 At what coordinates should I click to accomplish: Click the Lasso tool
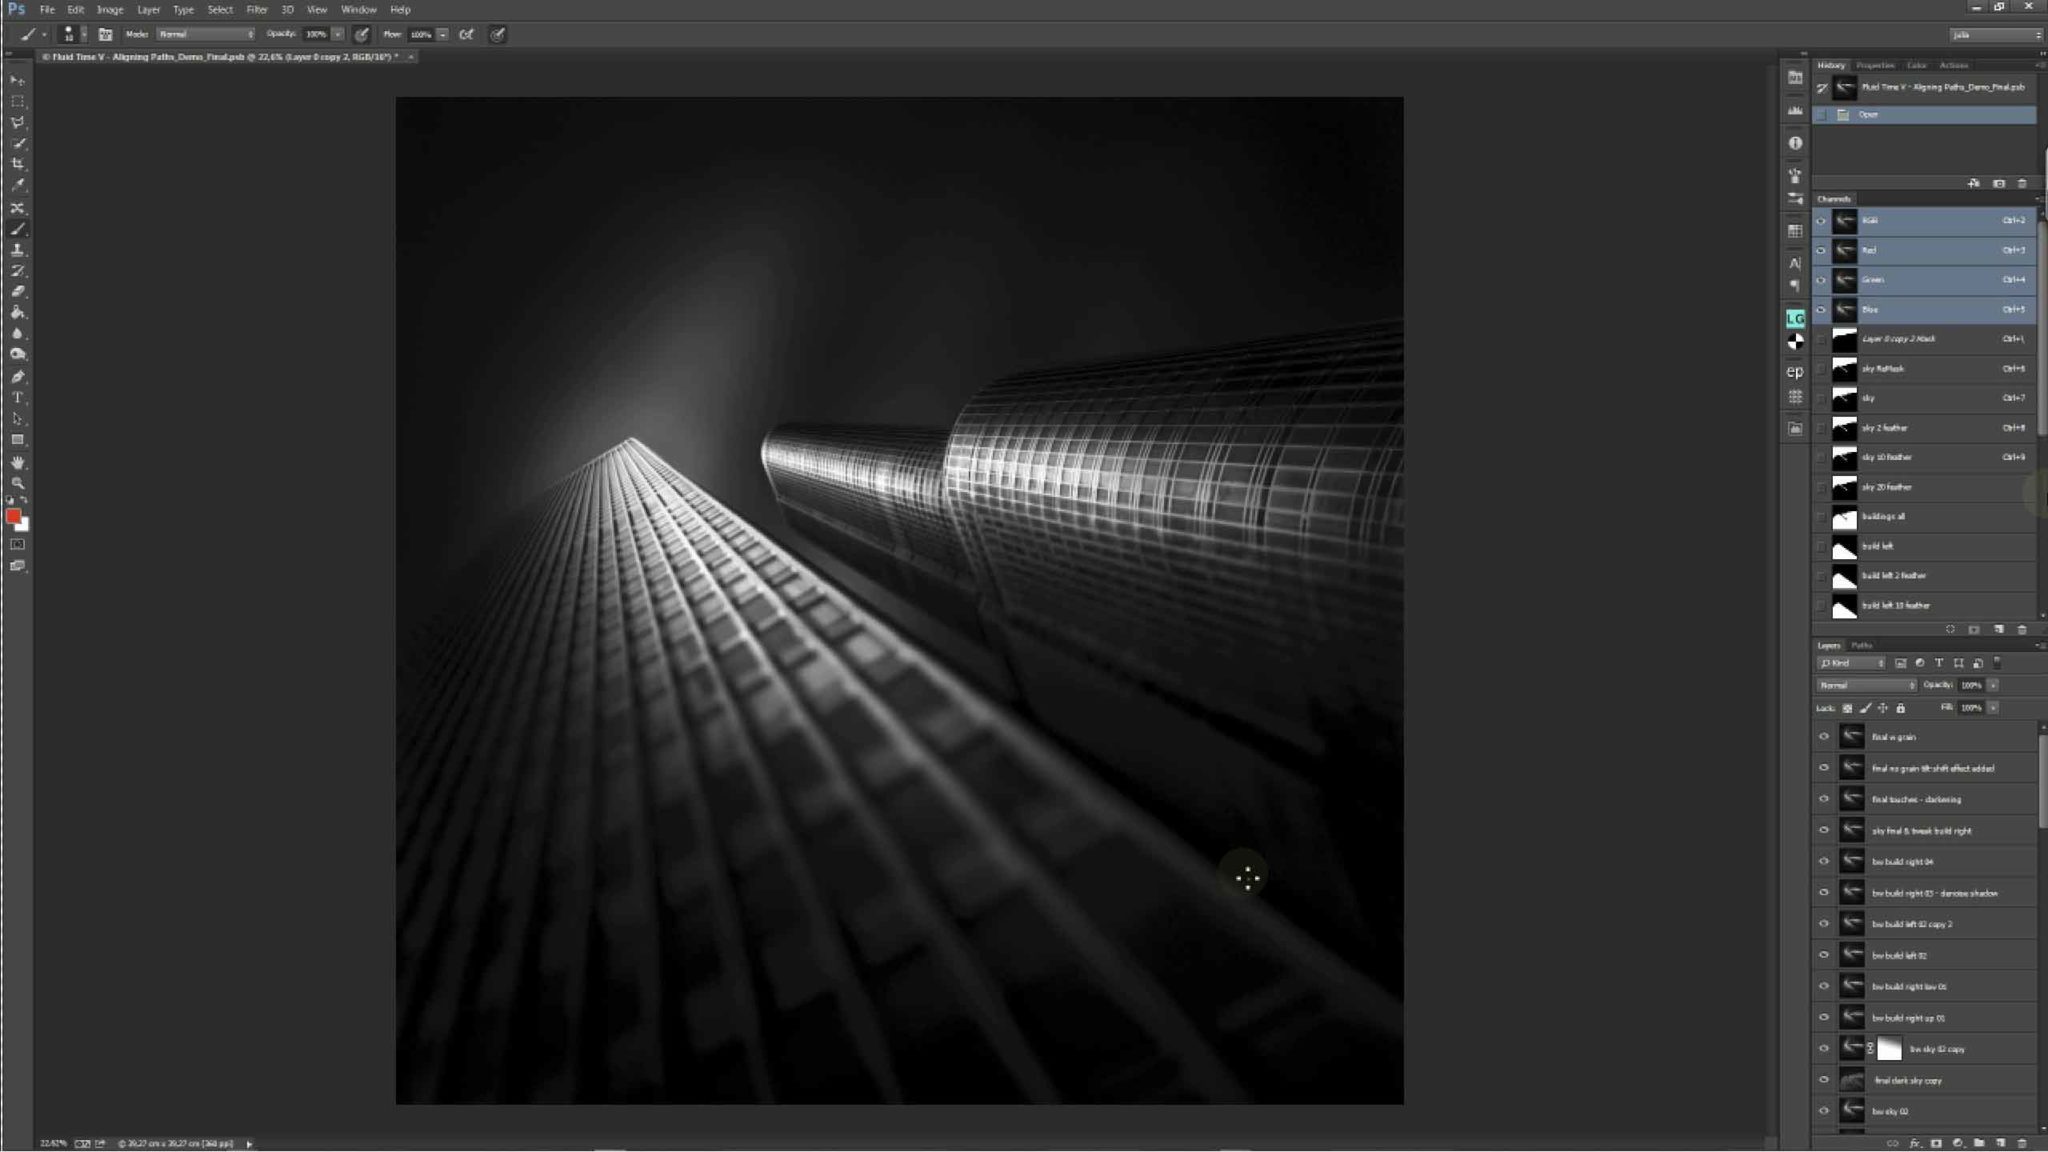[17, 122]
